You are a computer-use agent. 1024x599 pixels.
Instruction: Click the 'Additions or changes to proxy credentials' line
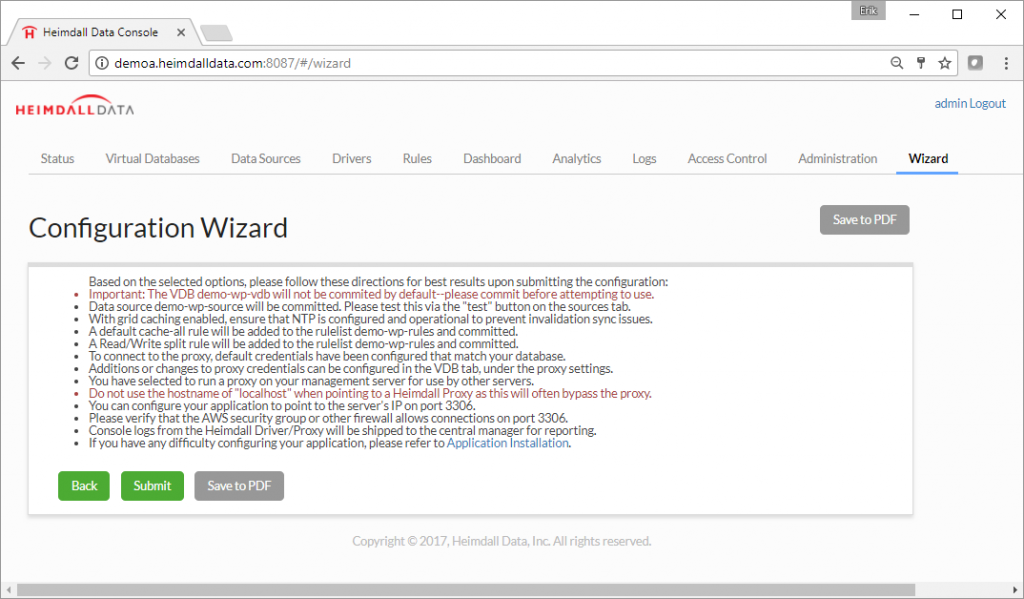tap(351, 368)
